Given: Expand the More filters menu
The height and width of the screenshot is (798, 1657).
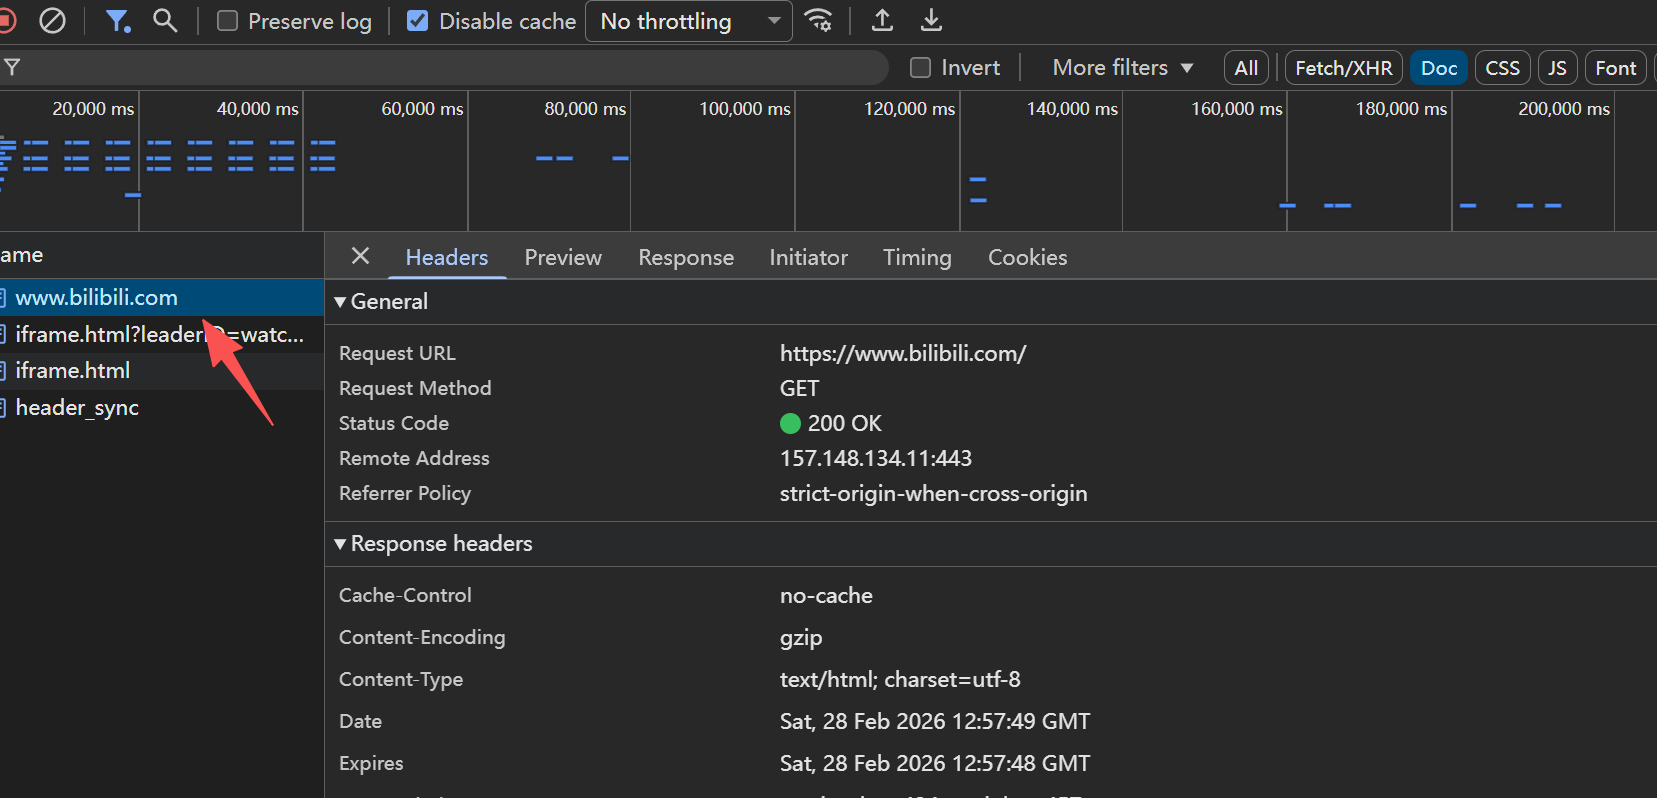Looking at the screenshot, I should coord(1122,68).
